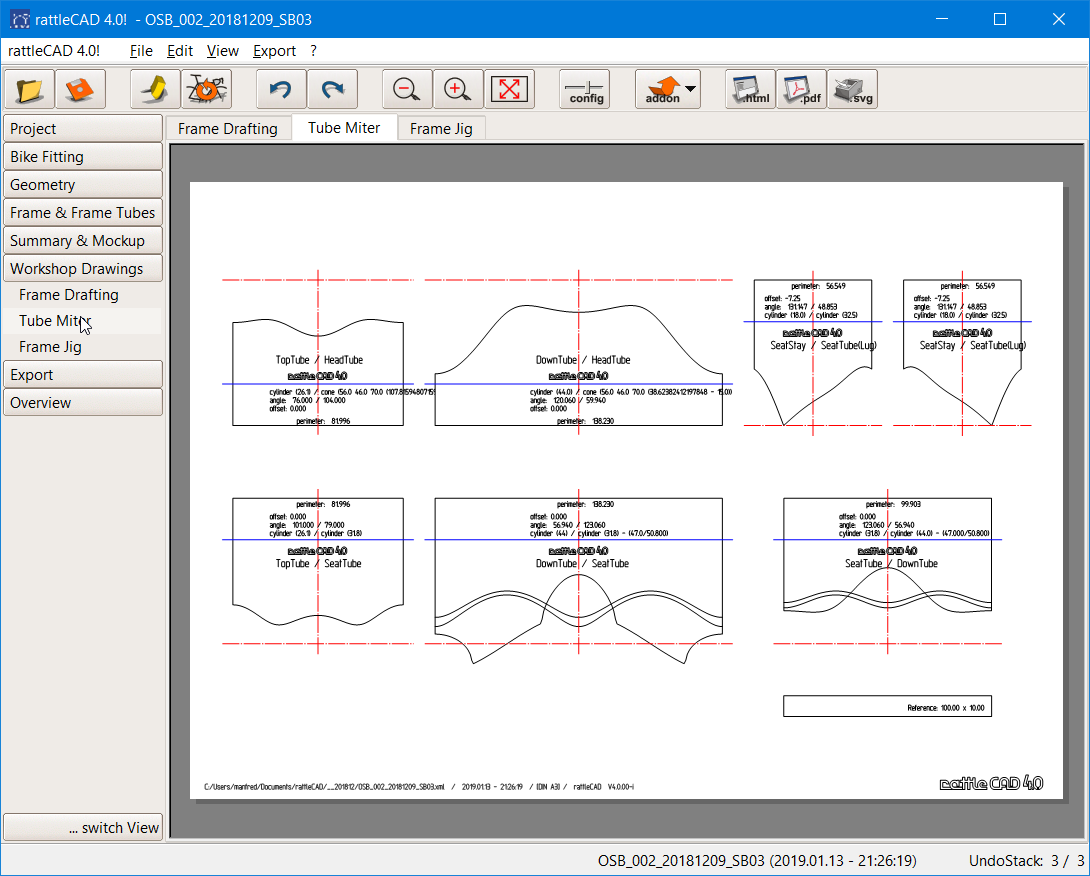Switch to the Frame Drafting tab
Viewport: 1090px width, 876px height.
point(227,129)
